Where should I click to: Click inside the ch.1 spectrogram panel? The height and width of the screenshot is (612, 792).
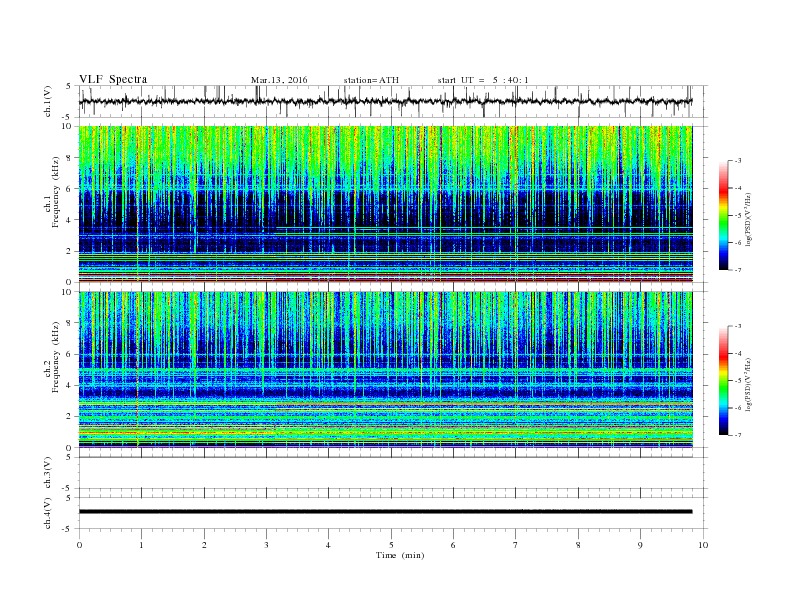385,204
